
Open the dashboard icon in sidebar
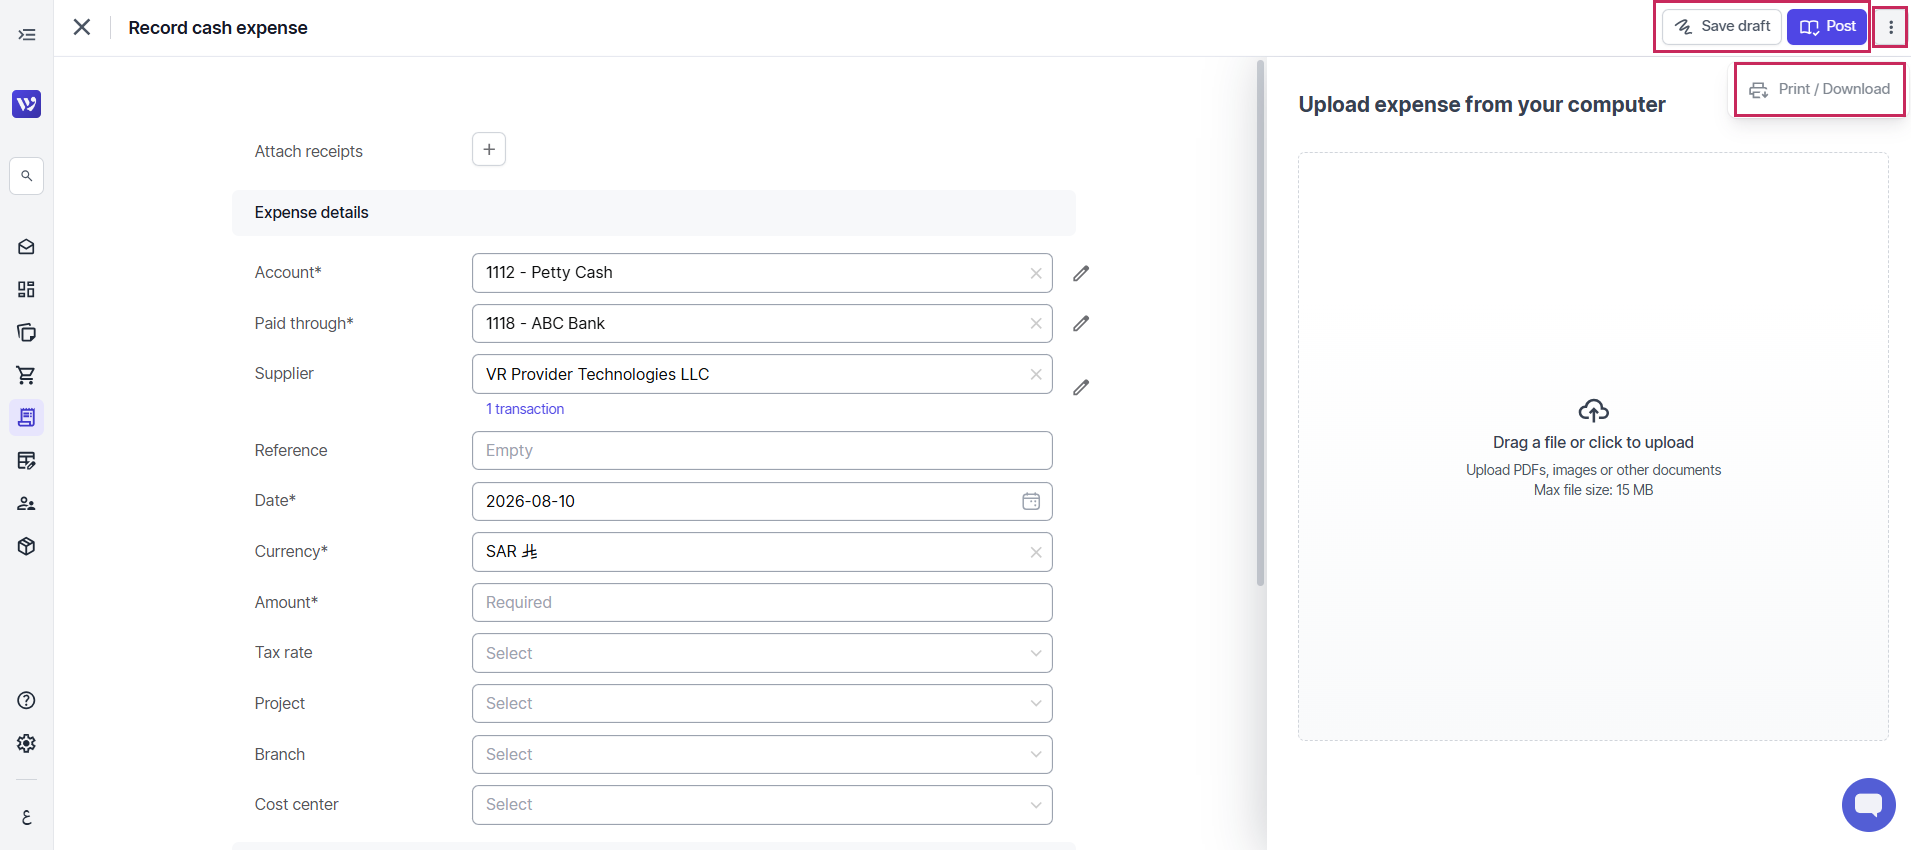[x=27, y=290]
